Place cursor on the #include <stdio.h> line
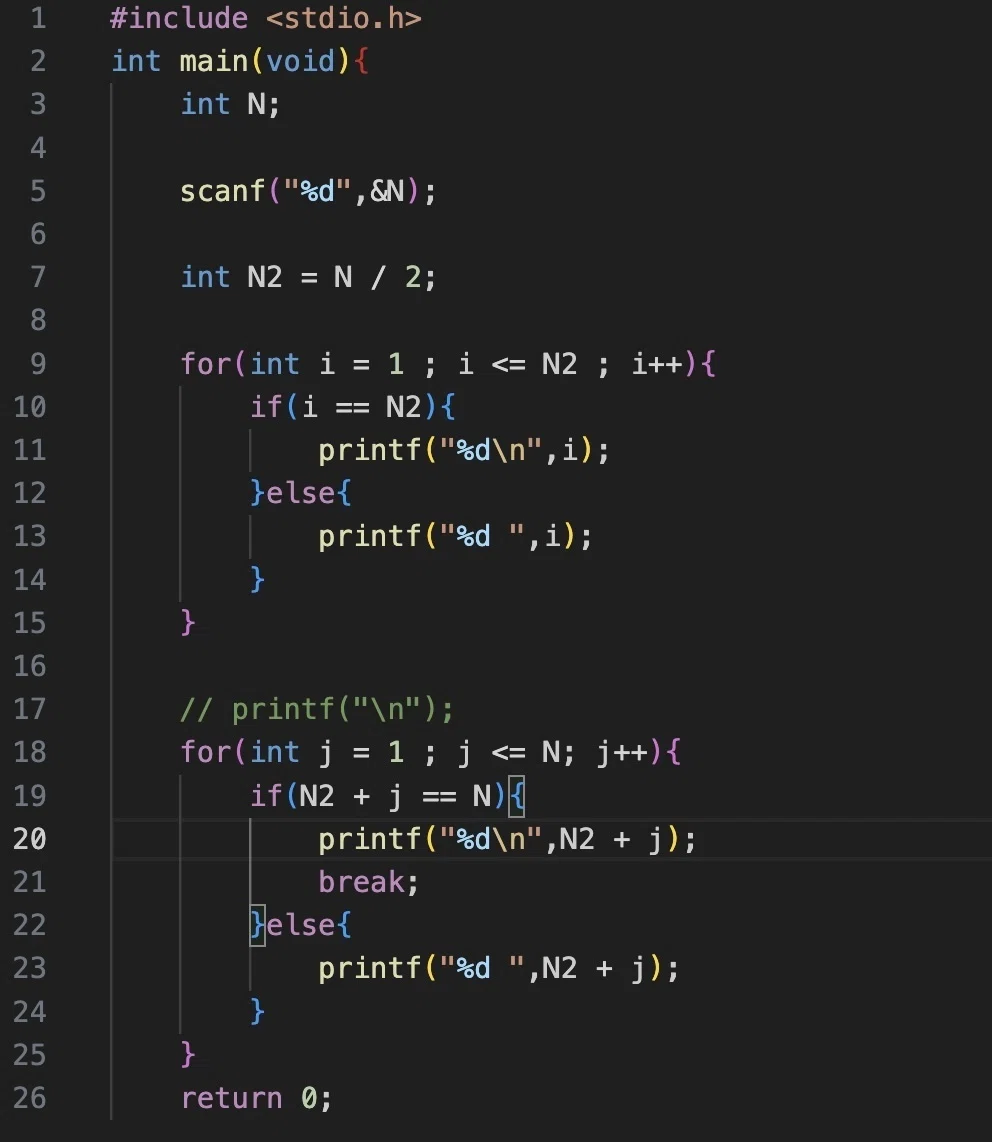The image size is (992, 1142). click(266, 18)
